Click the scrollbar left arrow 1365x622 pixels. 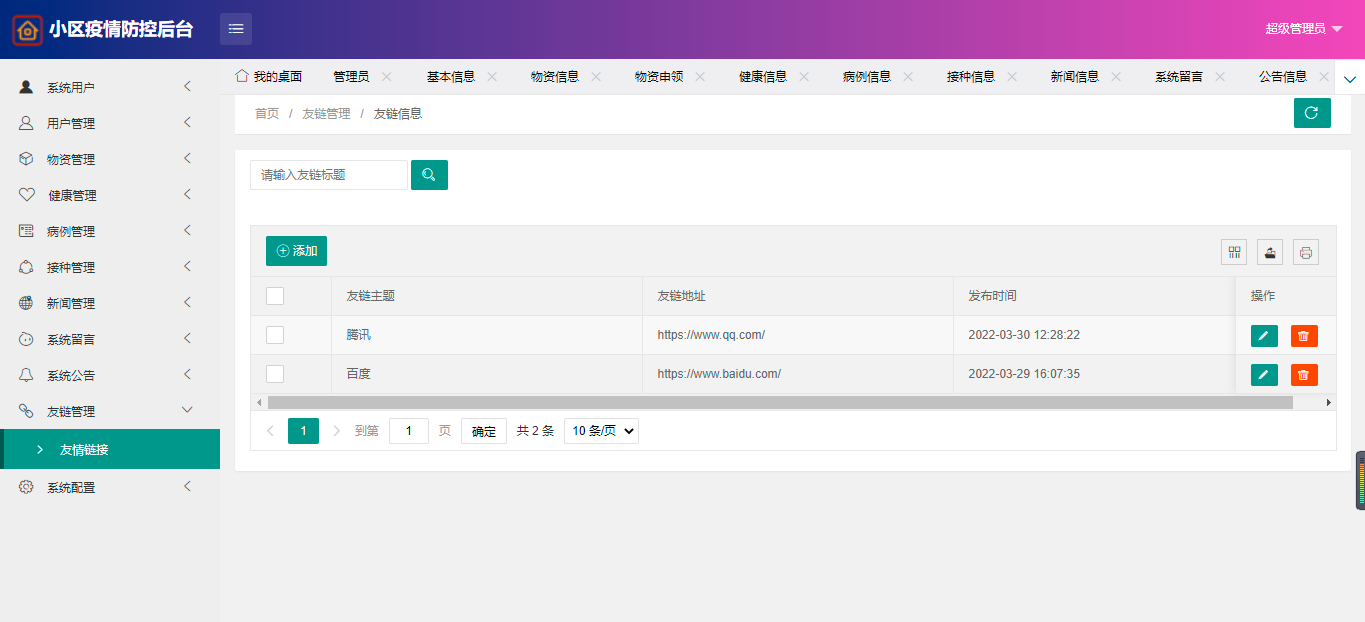coord(259,402)
